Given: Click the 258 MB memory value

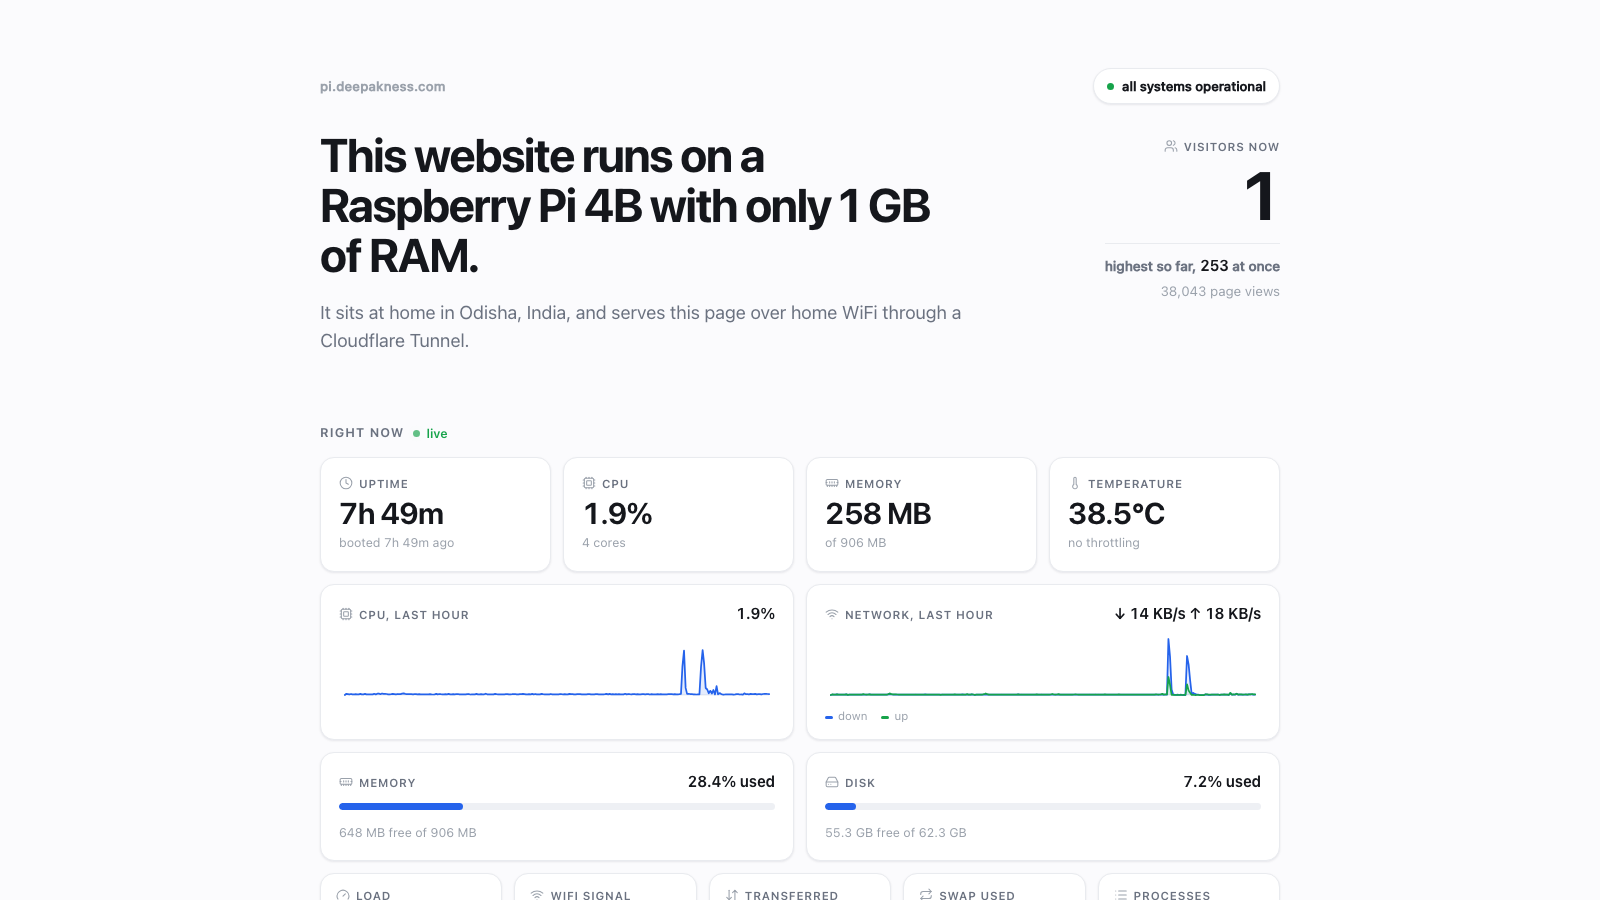Looking at the screenshot, I should click(878, 514).
